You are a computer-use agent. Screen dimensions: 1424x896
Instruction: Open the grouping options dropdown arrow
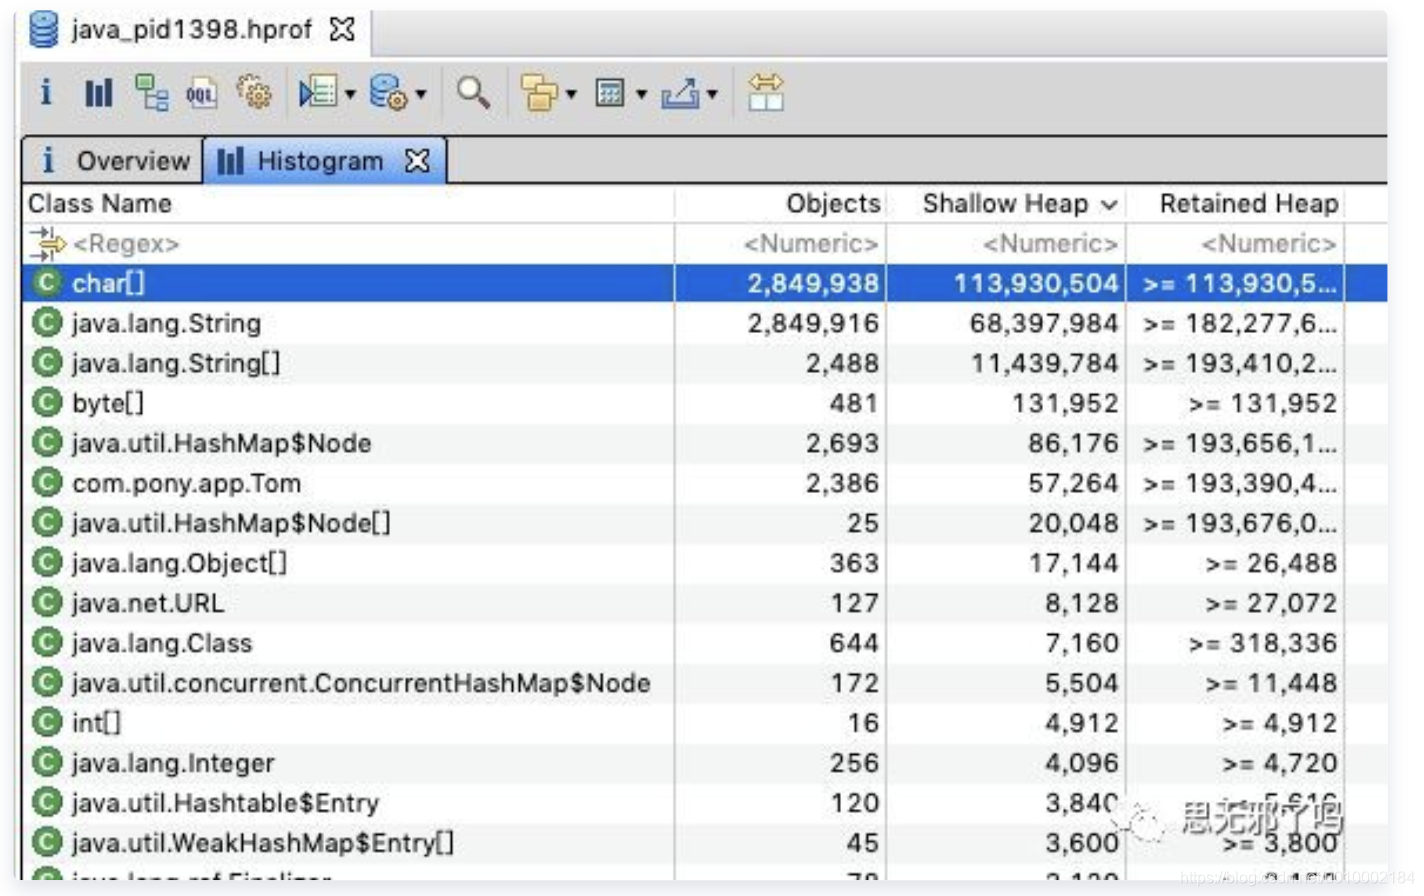[x=570, y=95]
